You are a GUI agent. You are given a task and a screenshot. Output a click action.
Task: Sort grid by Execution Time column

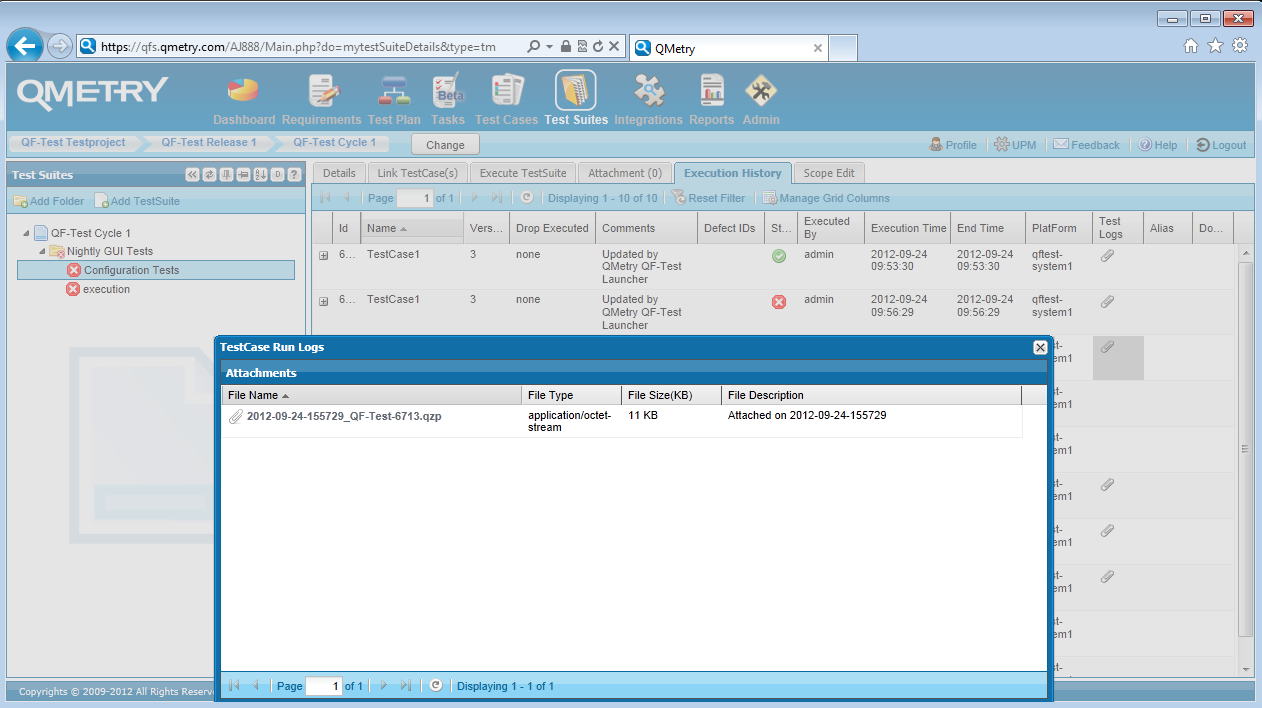coord(908,228)
